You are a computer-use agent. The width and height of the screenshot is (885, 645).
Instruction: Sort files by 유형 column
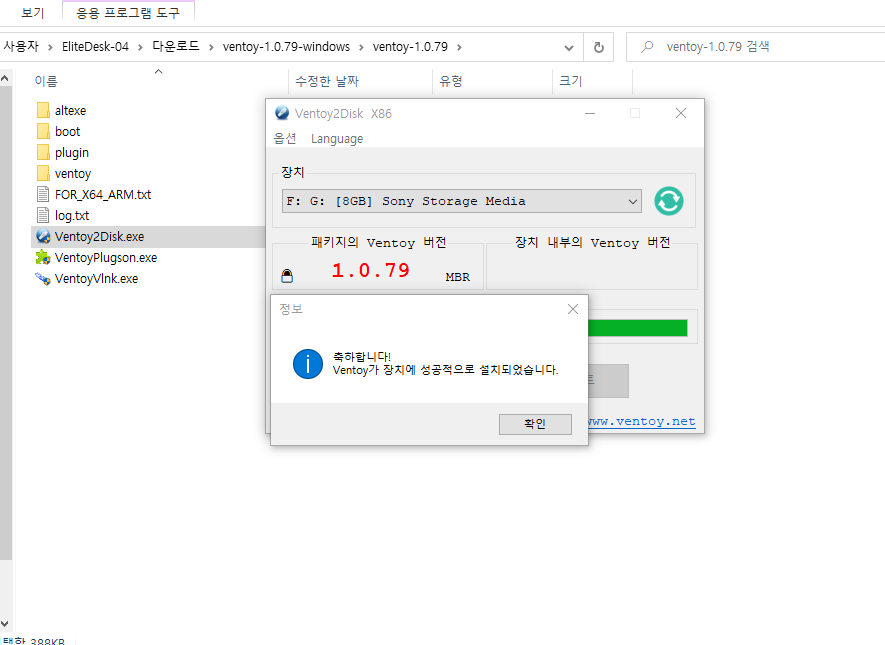(x=451, y=81)
